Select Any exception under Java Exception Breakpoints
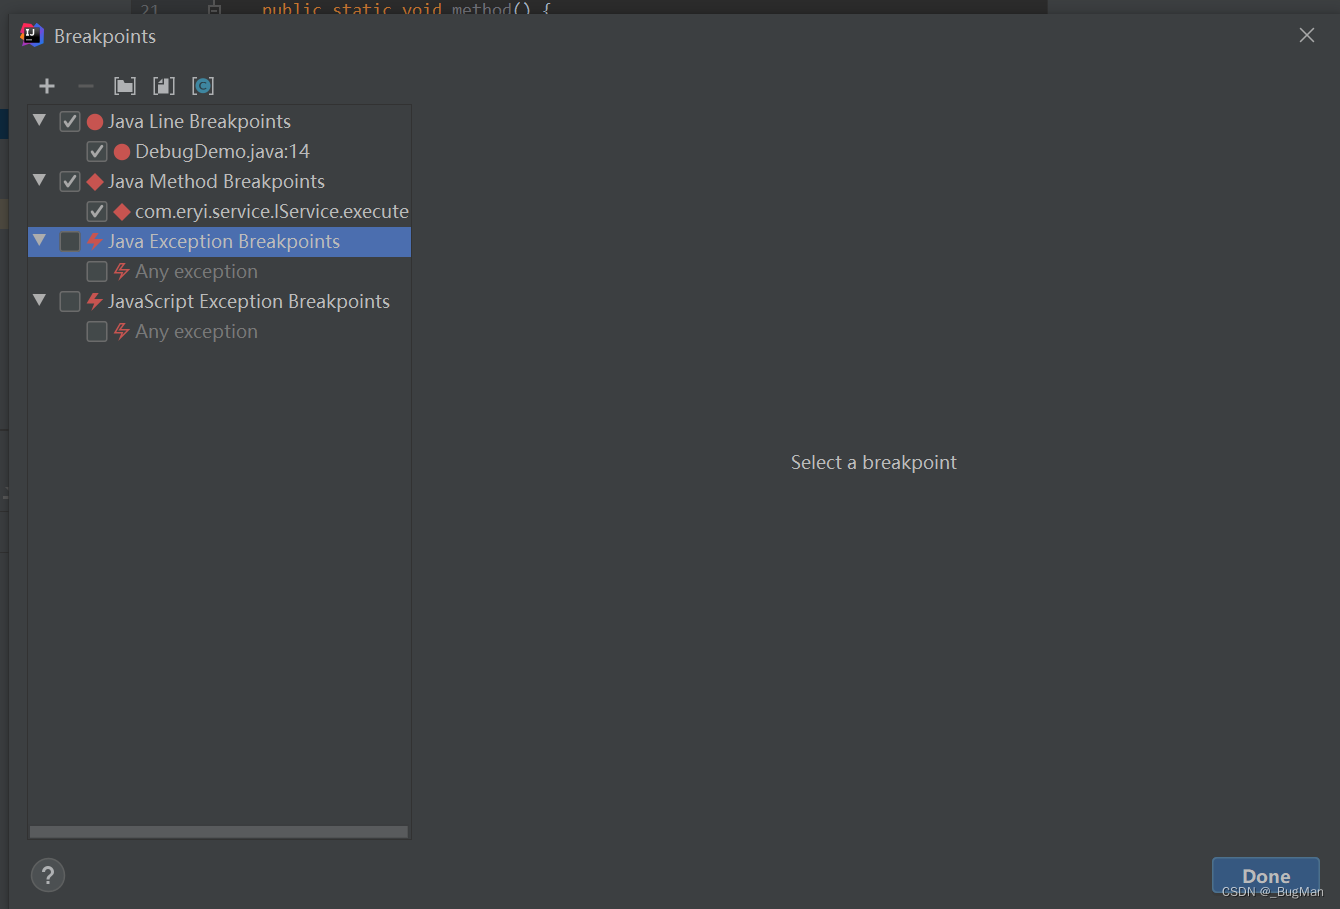 (196, 271)
